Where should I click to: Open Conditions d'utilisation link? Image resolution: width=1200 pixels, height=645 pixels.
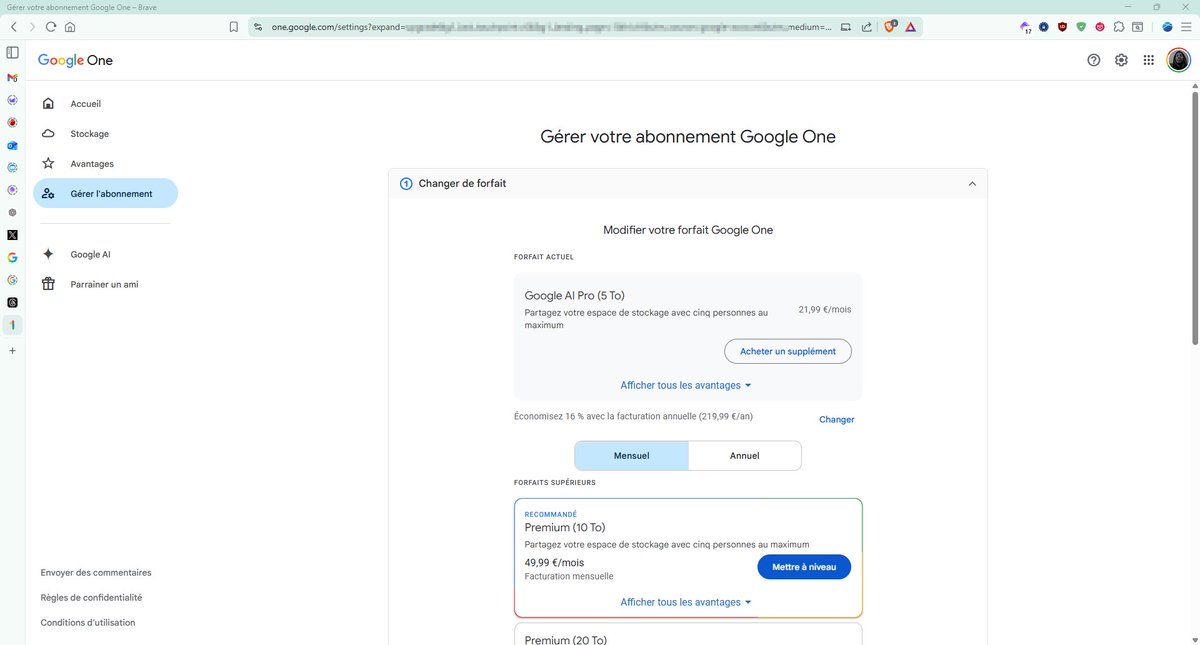pos(88,622)
